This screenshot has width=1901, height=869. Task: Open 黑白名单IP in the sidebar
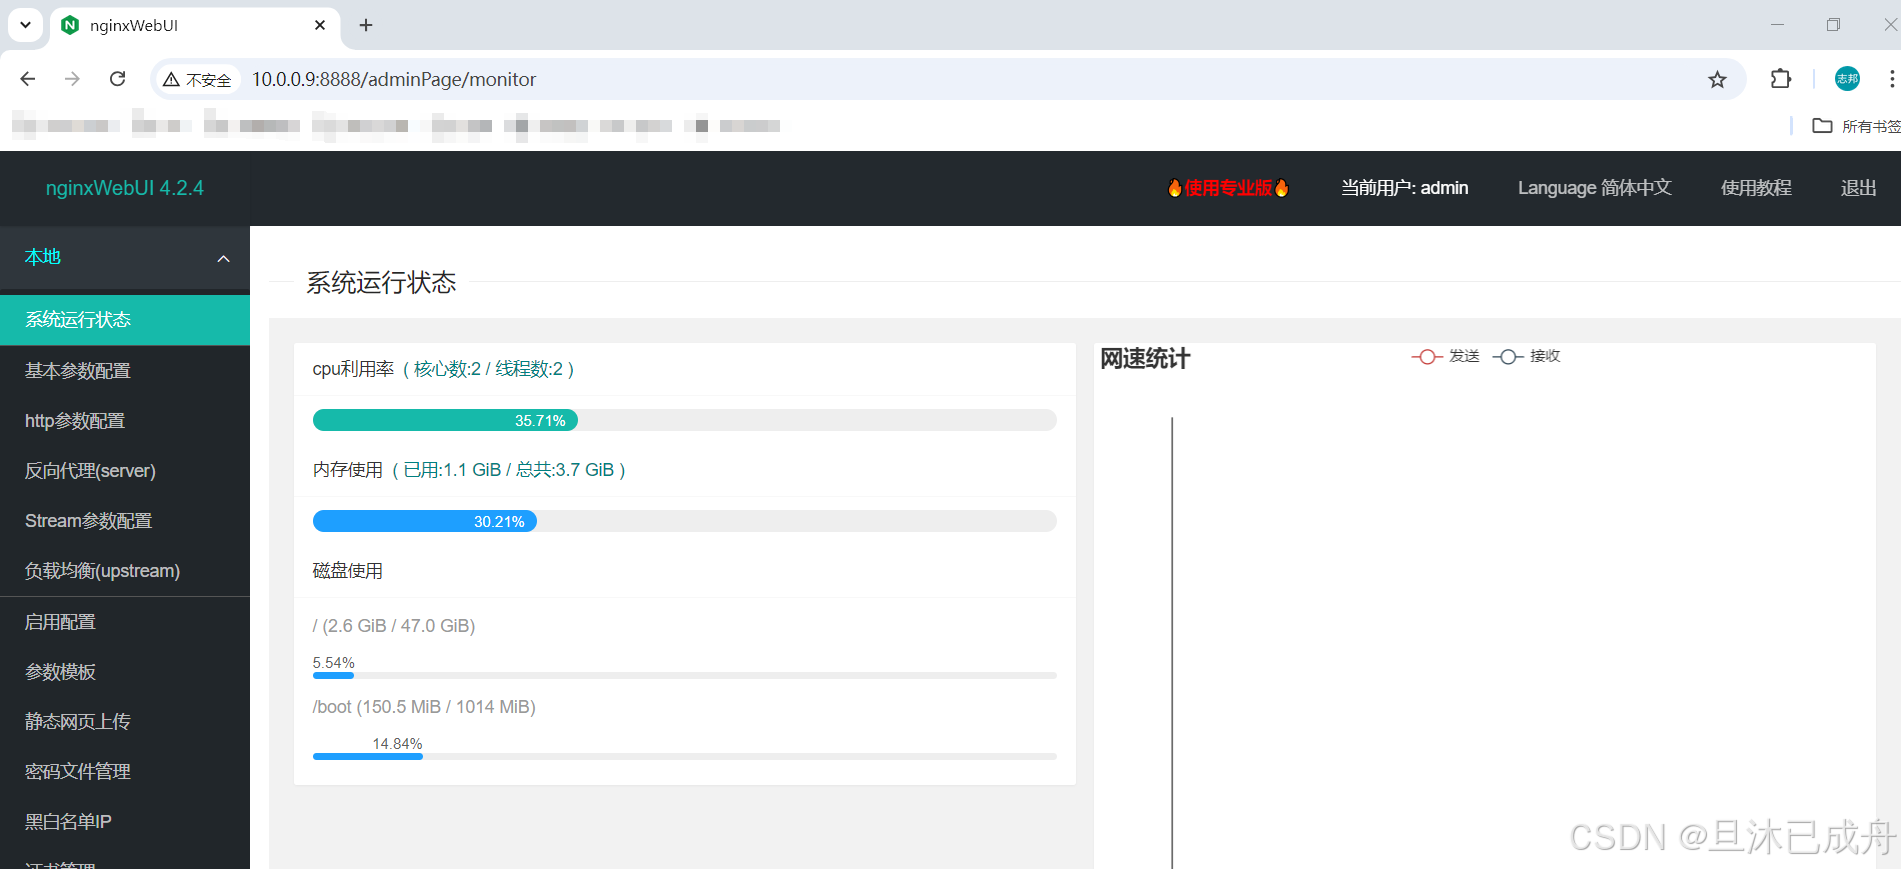pyautogui.click(x=125, y=822)
